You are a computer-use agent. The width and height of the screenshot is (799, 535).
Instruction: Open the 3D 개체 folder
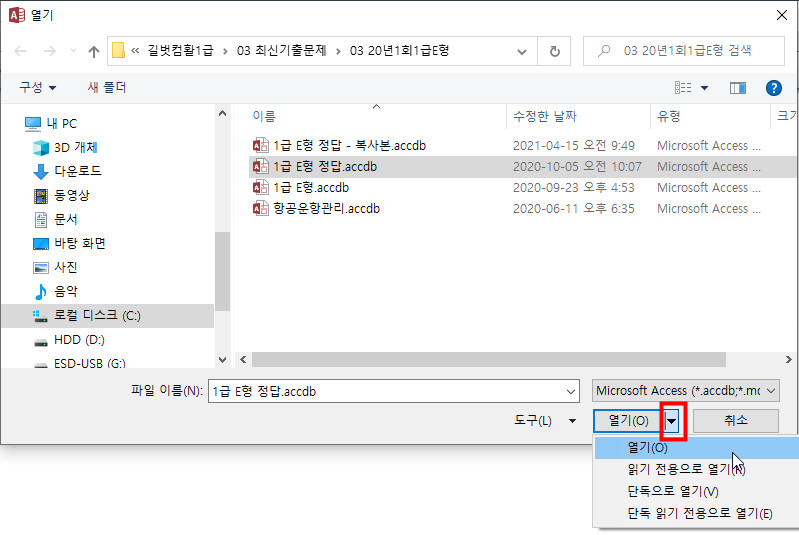tap(75, 147)
